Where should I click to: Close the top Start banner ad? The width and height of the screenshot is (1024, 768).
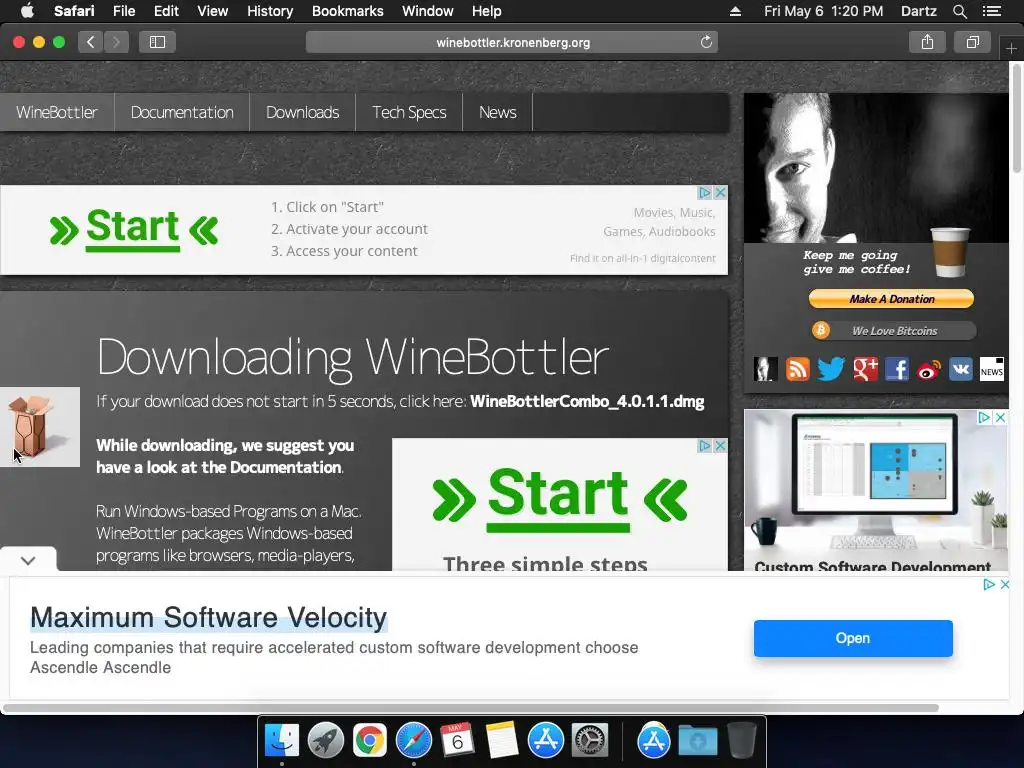coord(720,193)
